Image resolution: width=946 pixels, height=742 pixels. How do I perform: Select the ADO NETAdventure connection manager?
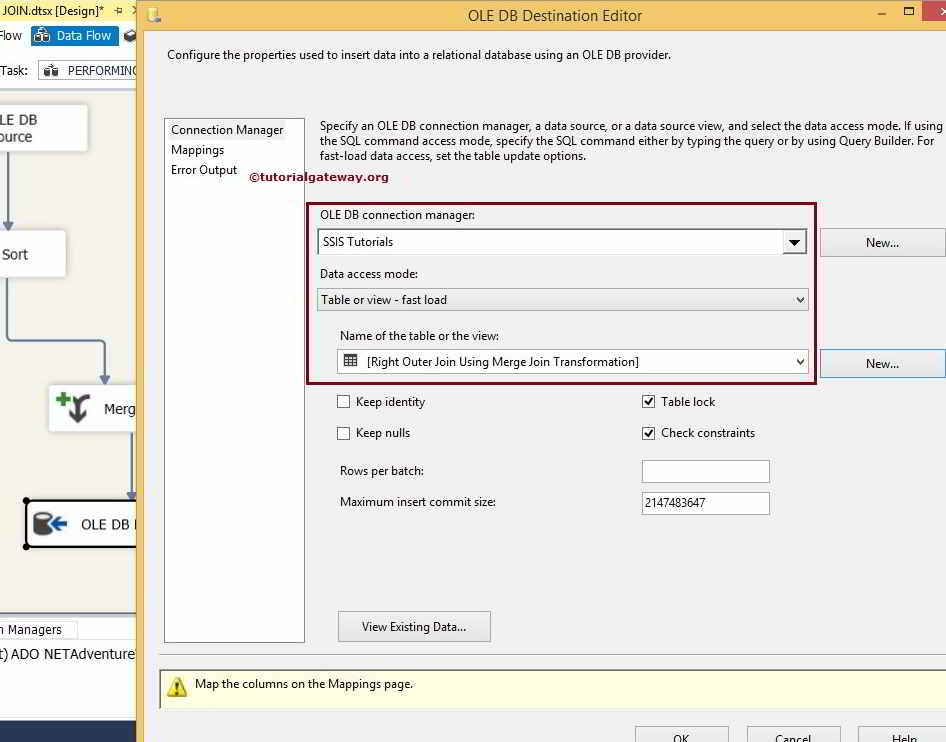pyautogui.click(x=67, y=654)
